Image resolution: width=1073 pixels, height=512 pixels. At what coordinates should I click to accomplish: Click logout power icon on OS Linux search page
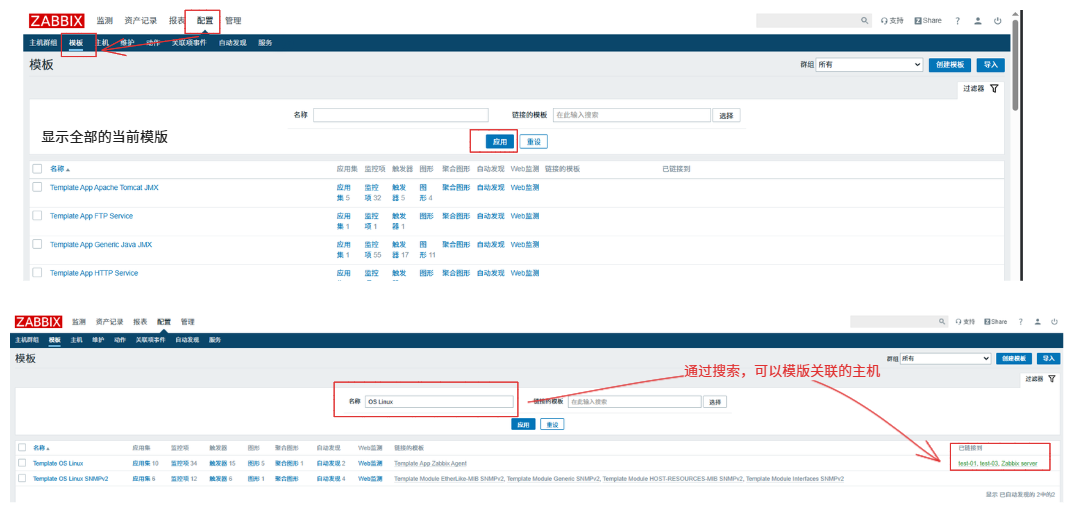point(1054,321)
